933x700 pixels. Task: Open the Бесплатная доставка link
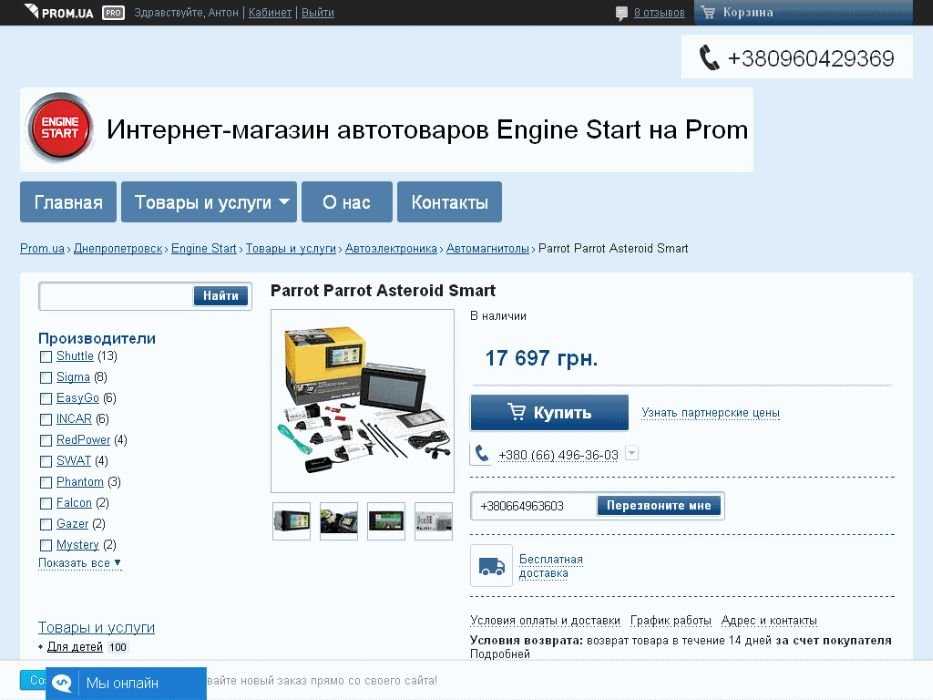pyautogui.click(x=550, y=566)
